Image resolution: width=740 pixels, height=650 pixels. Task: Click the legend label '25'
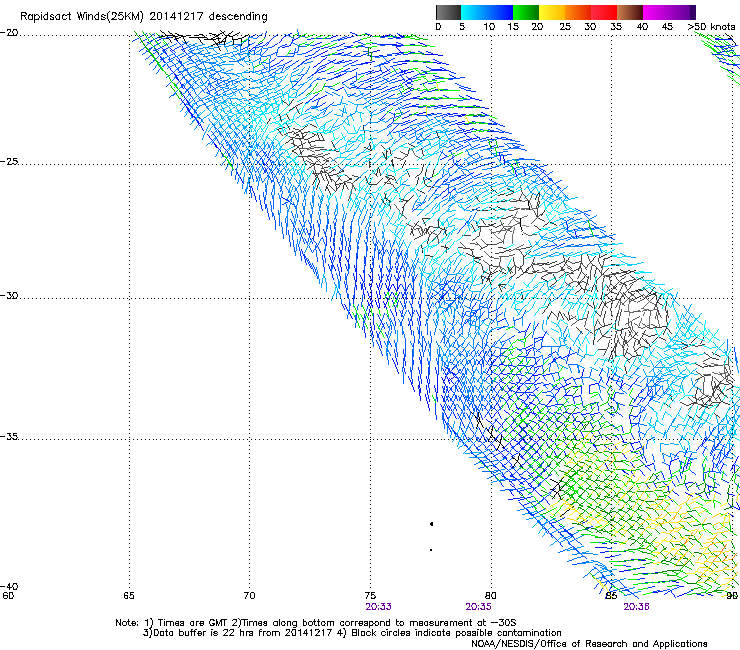[x=565, y=27]
